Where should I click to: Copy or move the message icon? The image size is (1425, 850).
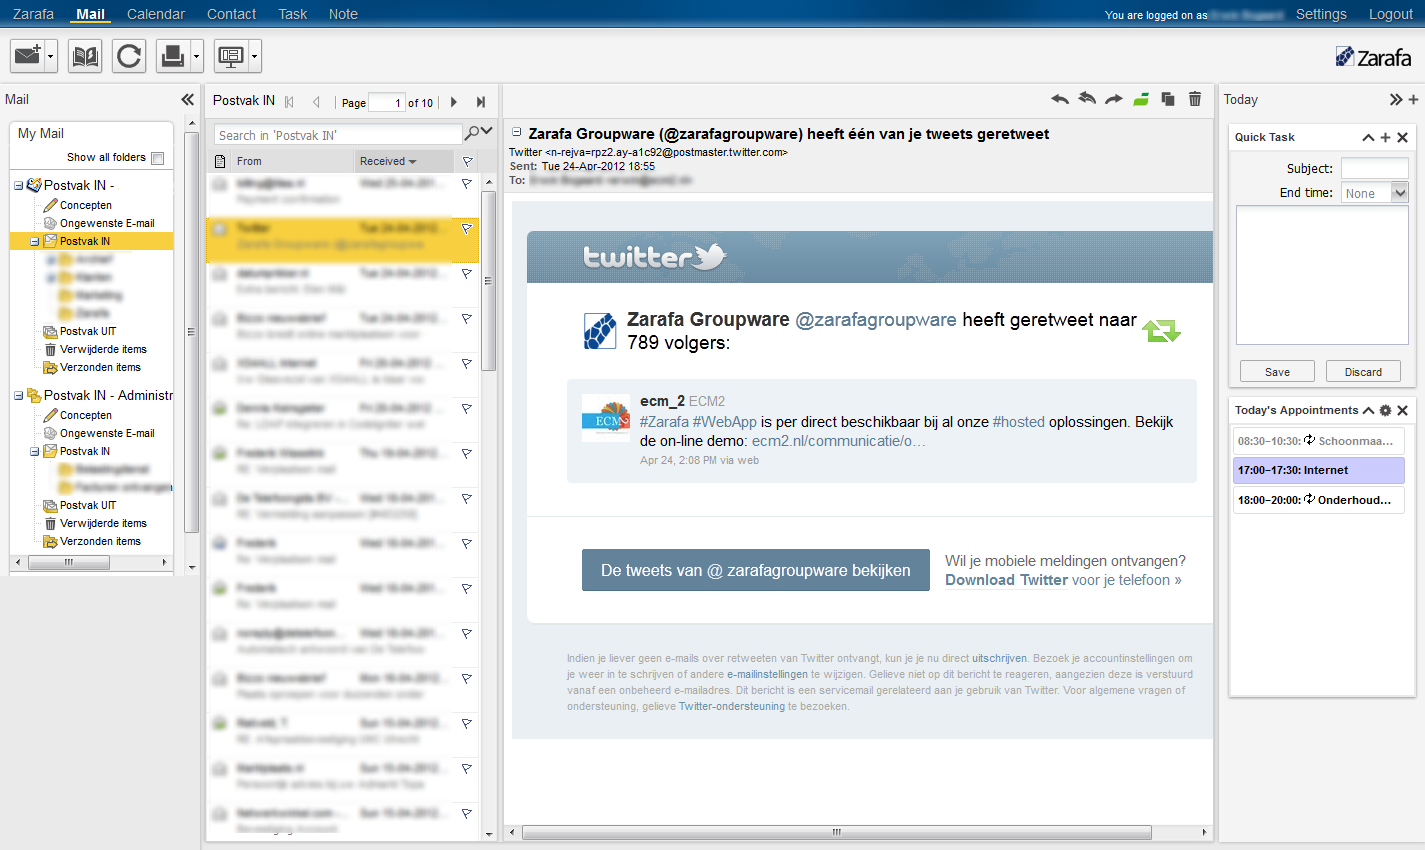1167,99
